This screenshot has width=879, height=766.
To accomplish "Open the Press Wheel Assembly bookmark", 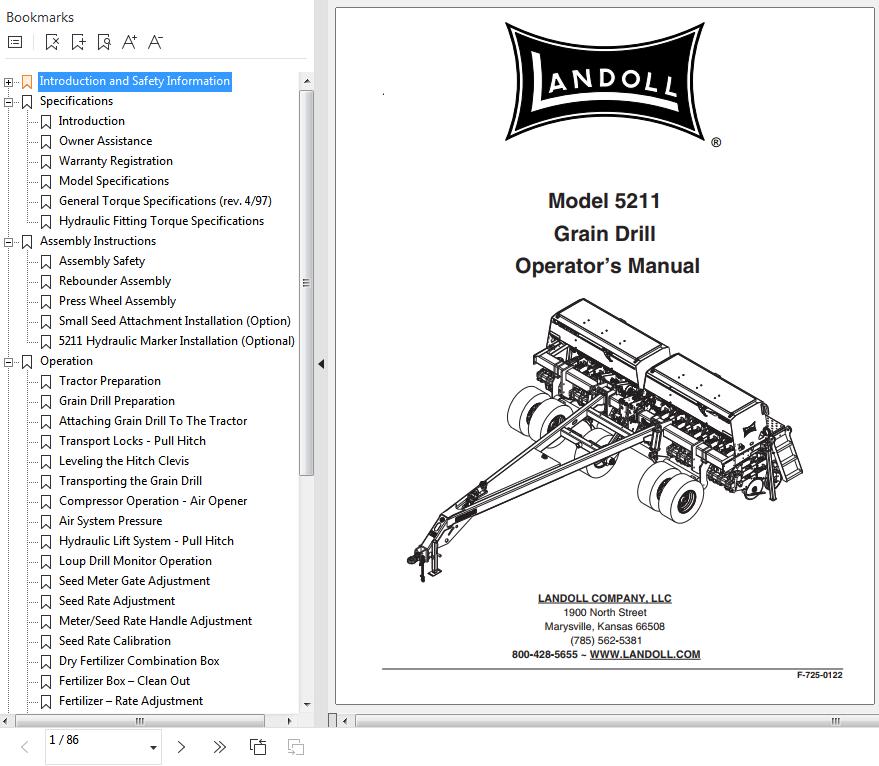I will point(117,301).
